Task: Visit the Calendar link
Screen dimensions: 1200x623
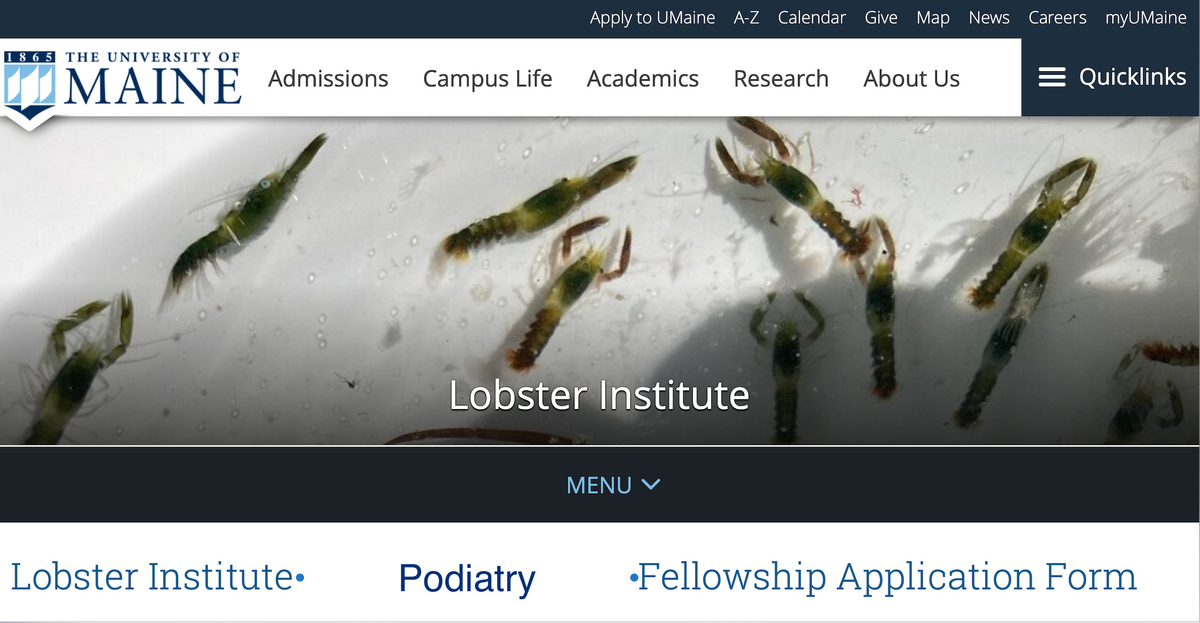Action: [811, 18]
